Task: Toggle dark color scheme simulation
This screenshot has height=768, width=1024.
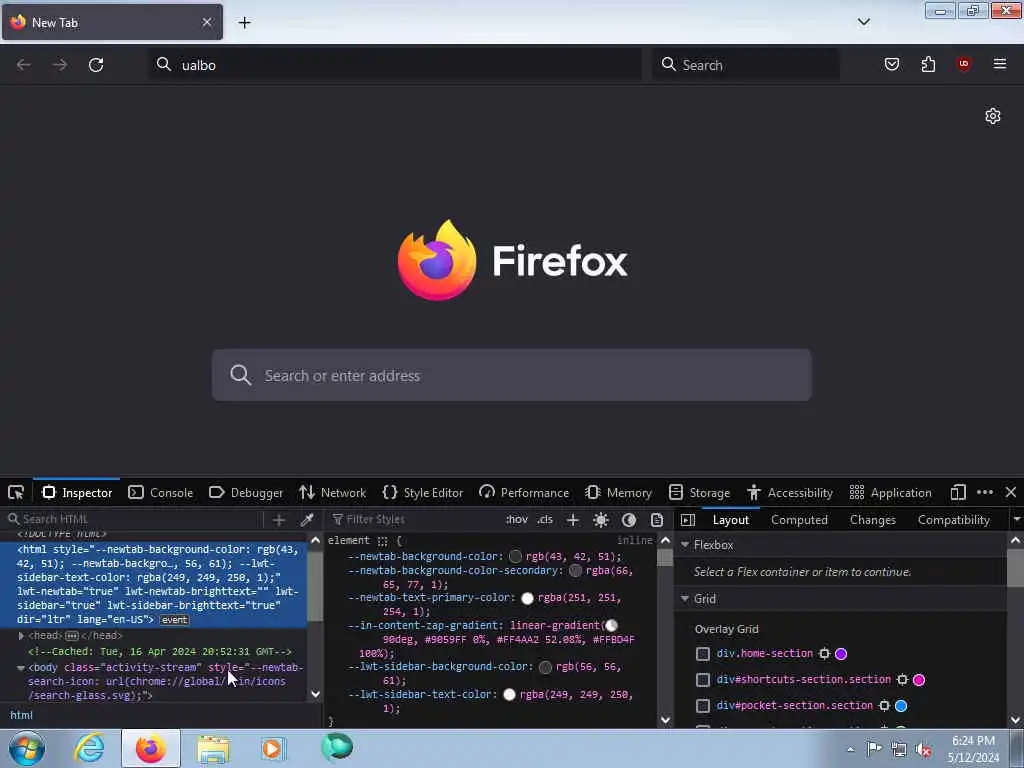Action: pyautogui.click(x=629, y=520)
